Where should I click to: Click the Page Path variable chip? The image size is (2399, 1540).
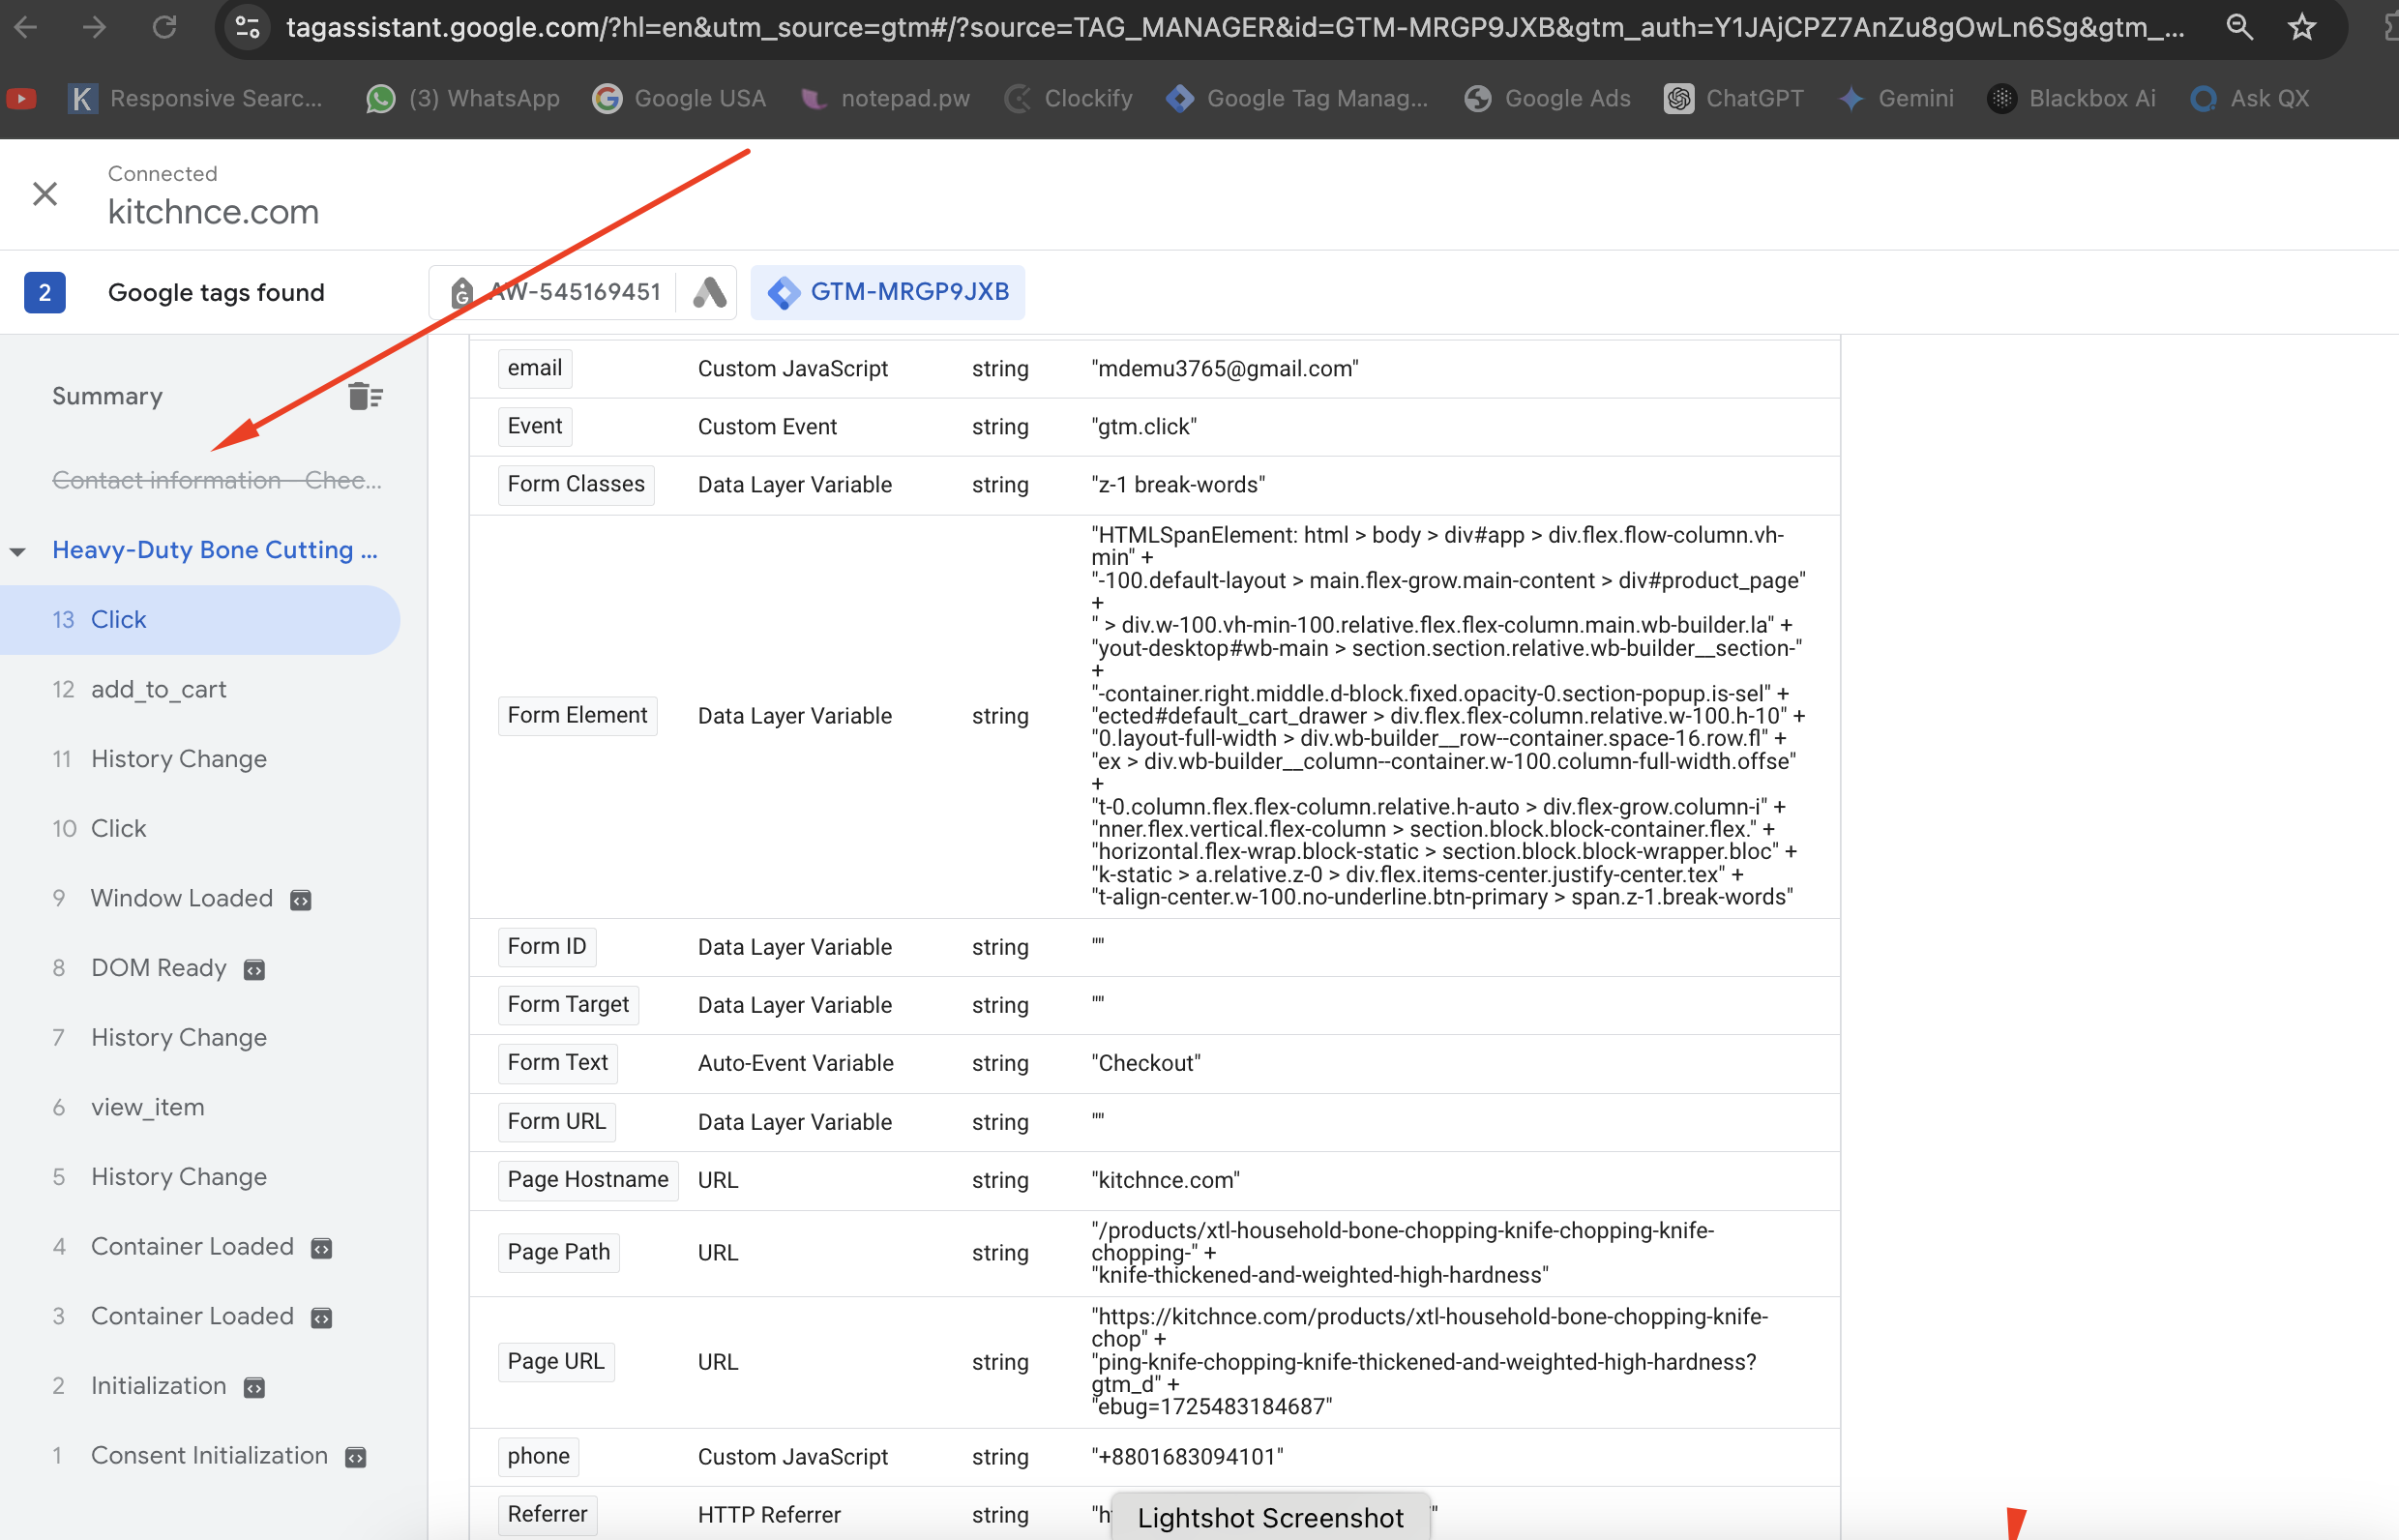[559, 1253]
